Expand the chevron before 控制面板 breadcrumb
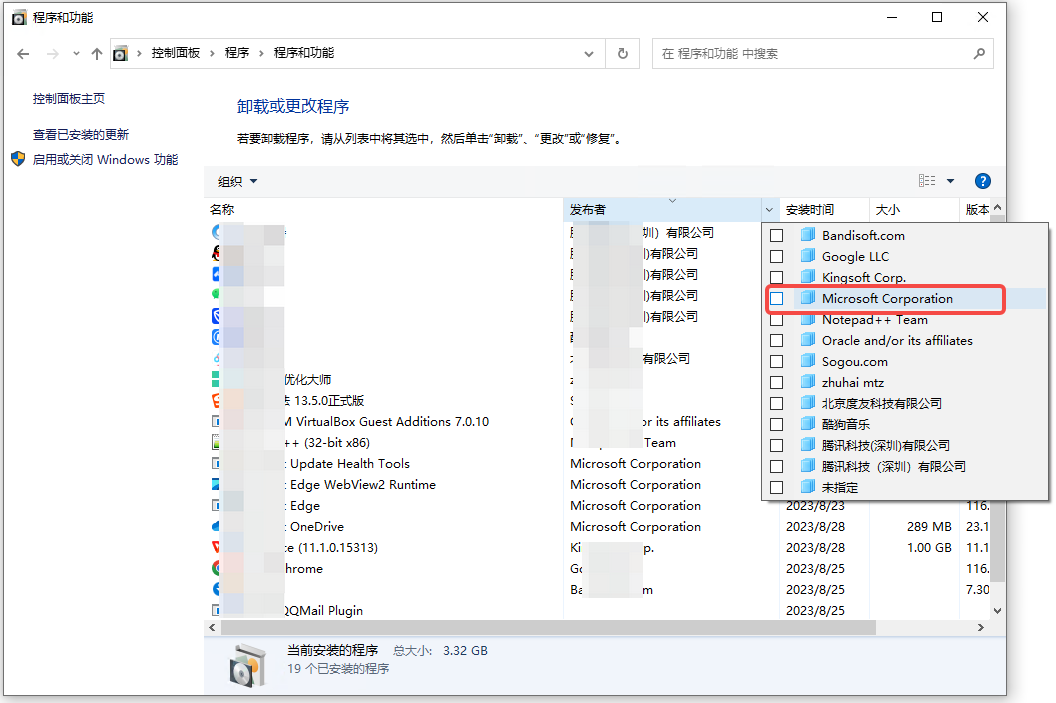This screenshot has width=1056, height=703. point(139,53)
